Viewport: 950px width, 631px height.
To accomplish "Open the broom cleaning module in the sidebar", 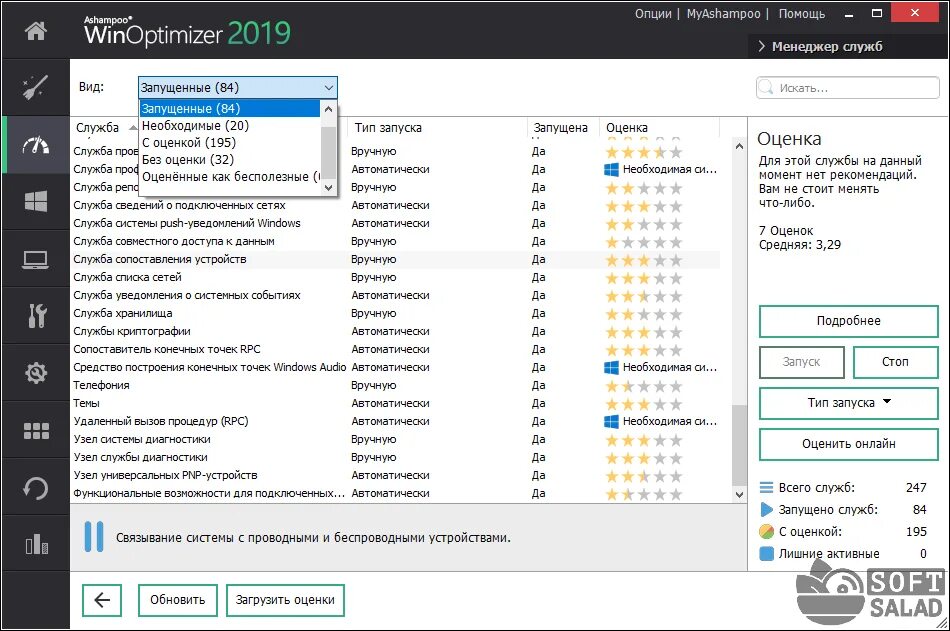I will (x=36, y=87).
